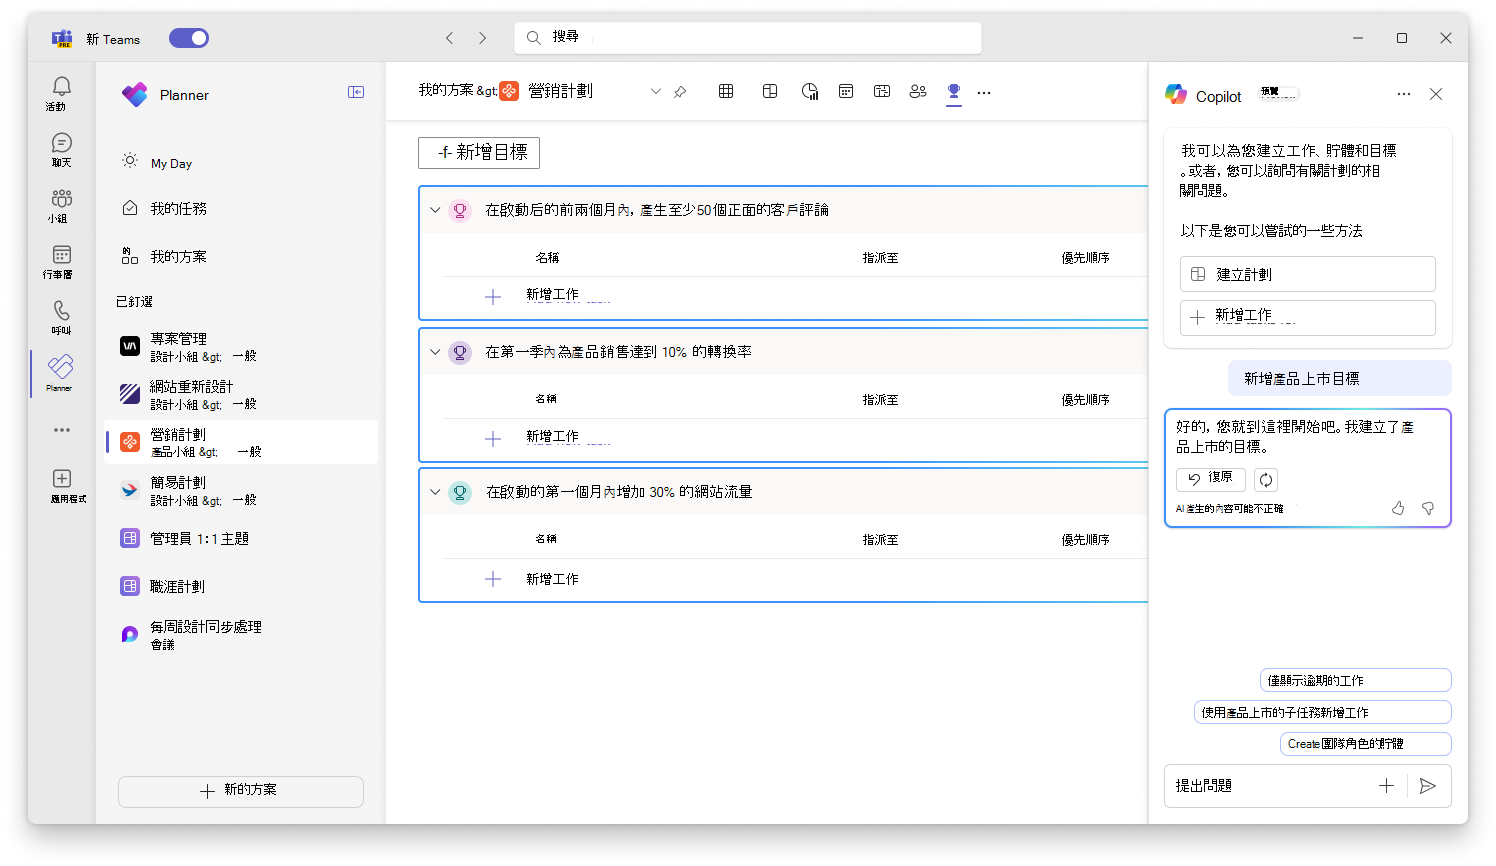Image resolution: width=1496 pixels, height=866 pixels.
Task: Click the 新增產品上市目標 message bubble
Action: 1340,378
